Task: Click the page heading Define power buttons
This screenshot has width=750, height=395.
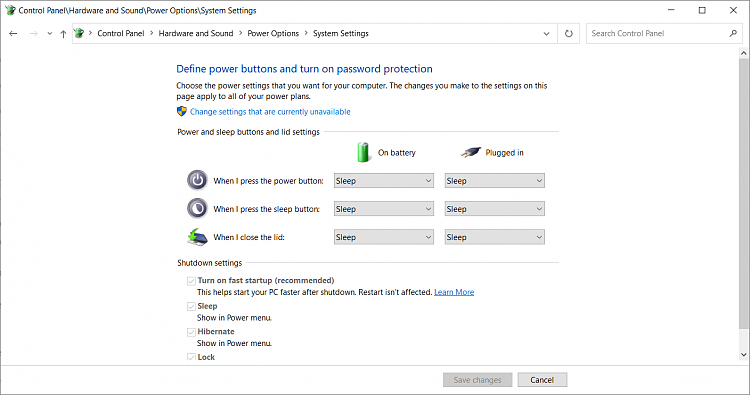Action: pos(304,69)
